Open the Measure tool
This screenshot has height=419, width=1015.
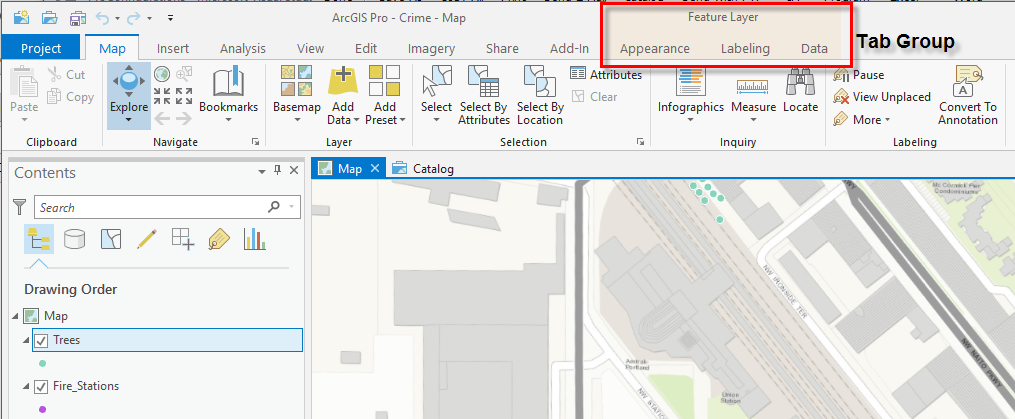tap(753, 95)
